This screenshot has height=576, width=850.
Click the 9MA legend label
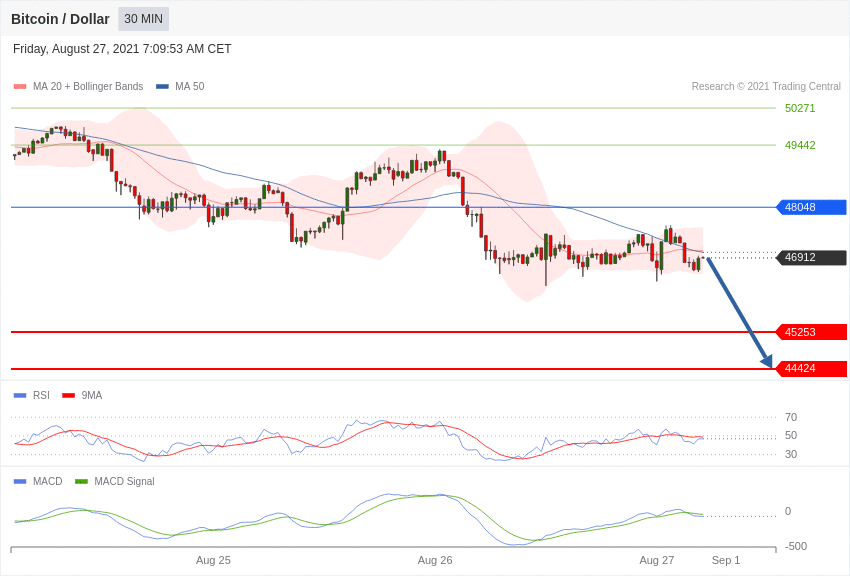(x=92, y=395)
